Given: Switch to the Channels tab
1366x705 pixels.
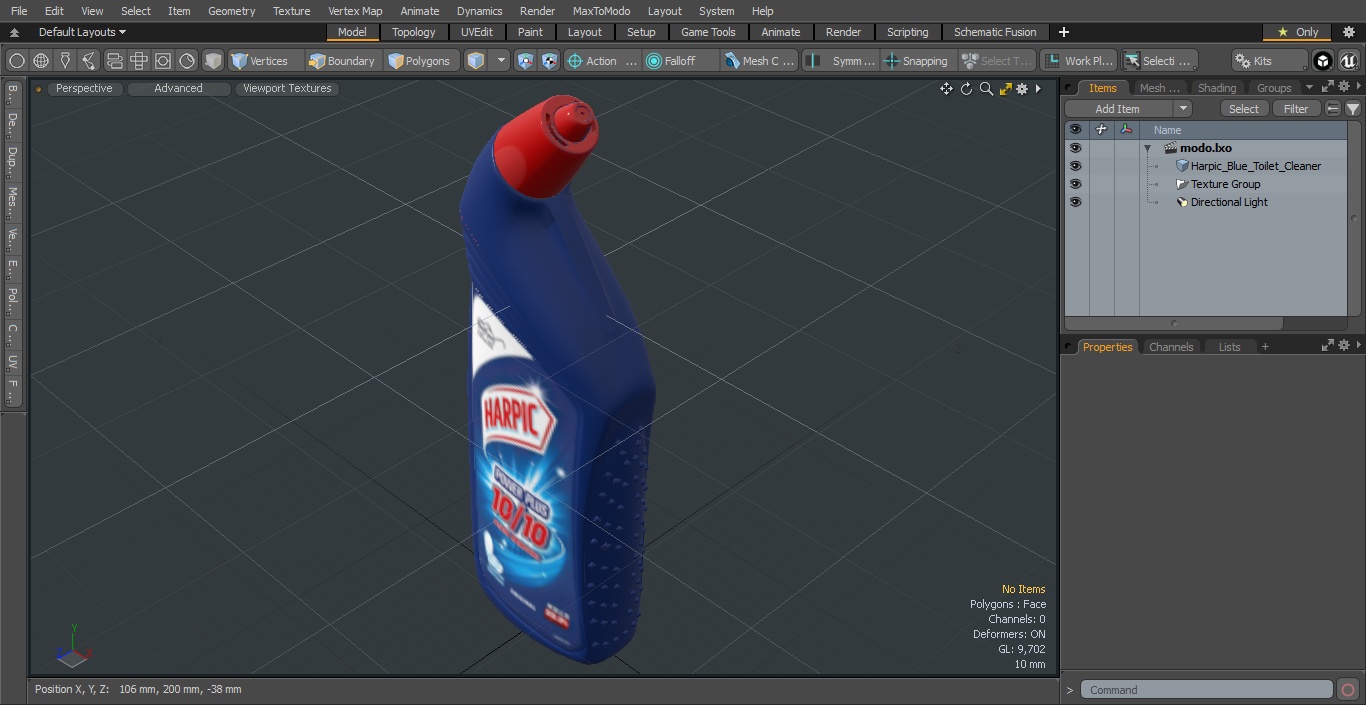Looking at the screenshot, I should pyautogui.click(x=1171, y=347).
